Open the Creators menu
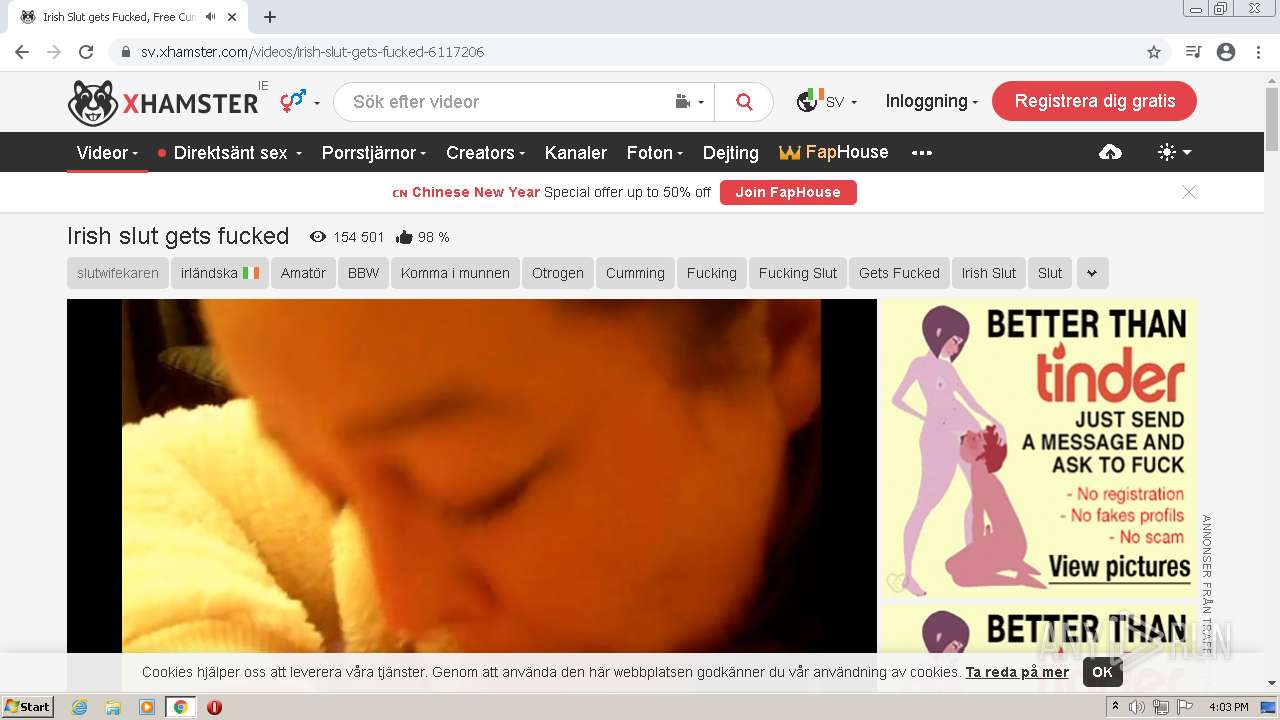 point(485,153)
